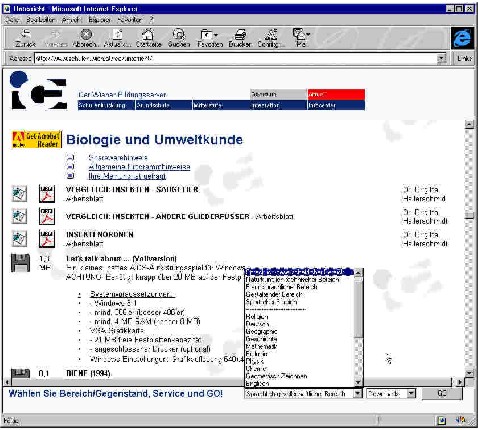
Task: Select Englisch at the list bottom
Action: click(257, 383)
